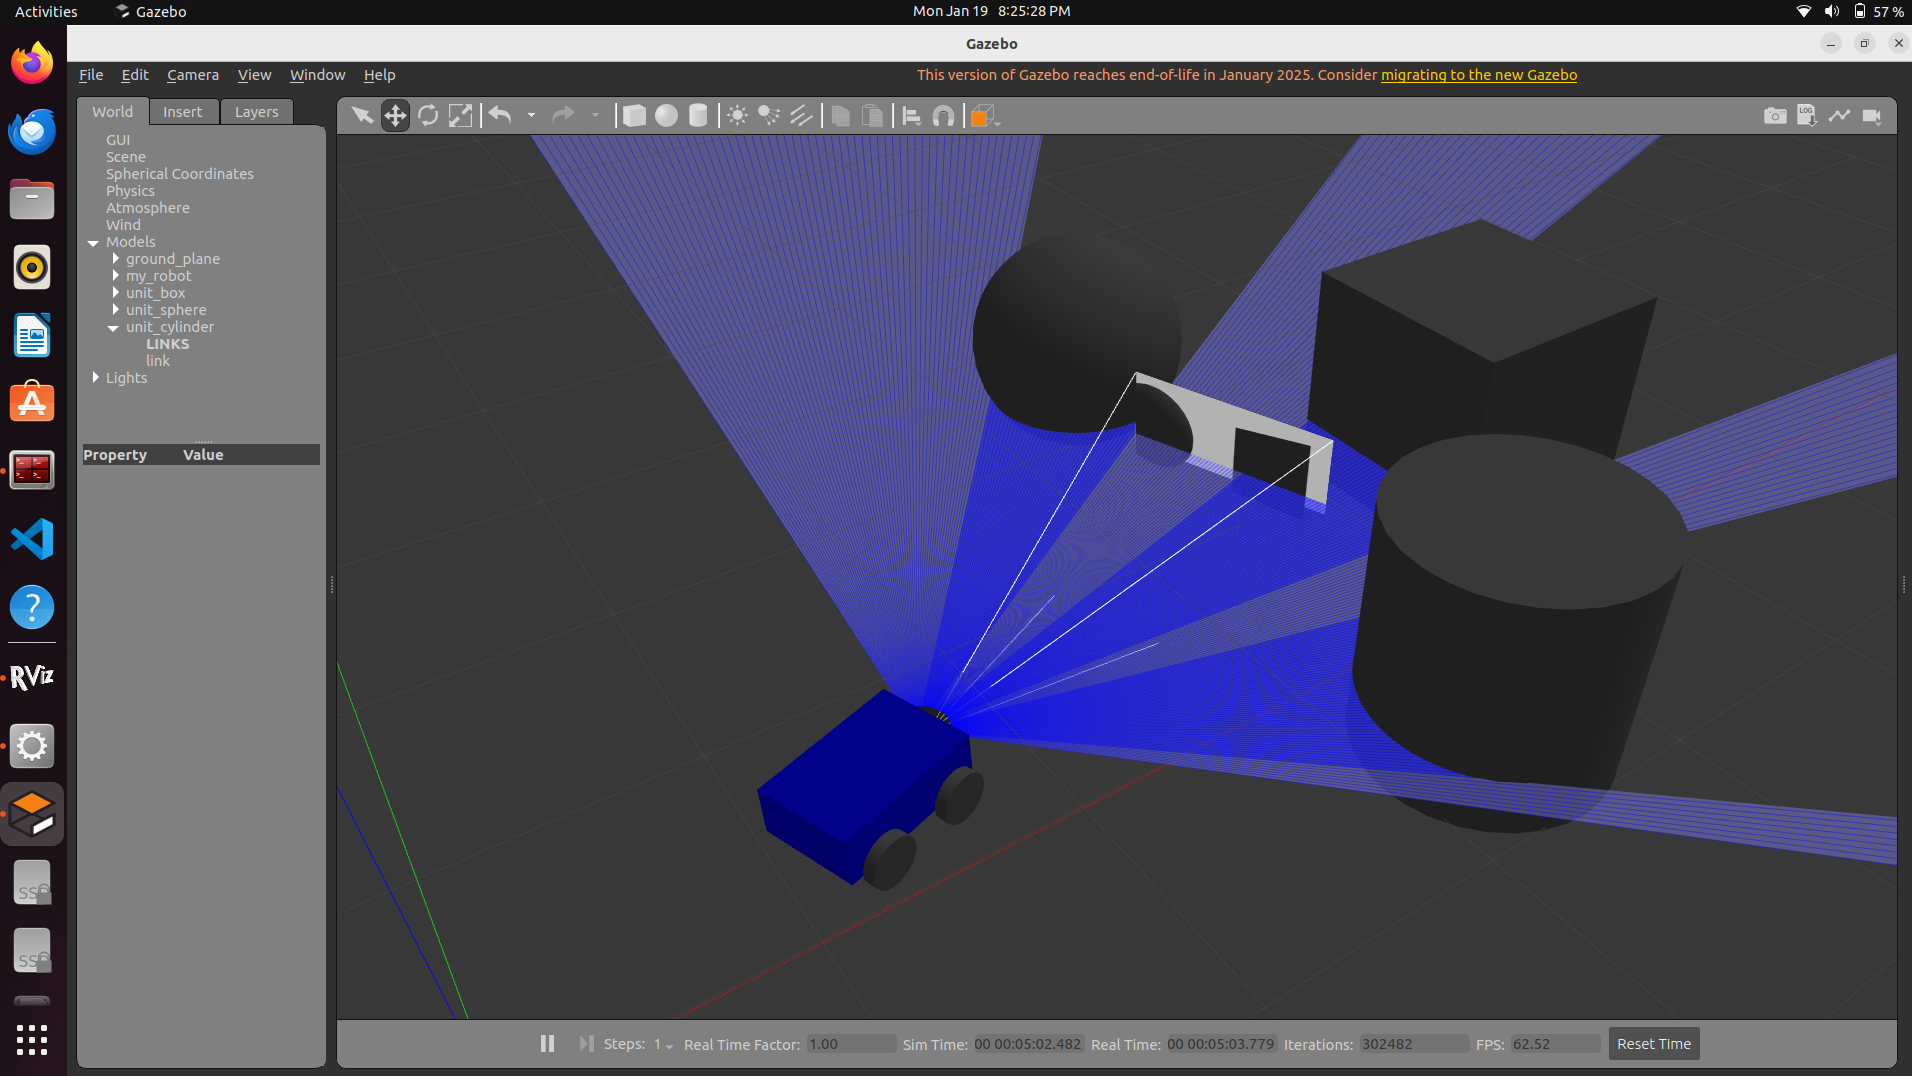Choose the scale mode tool
Image resolution: width=1912 pixels, height=1076 pixels.
460,116
